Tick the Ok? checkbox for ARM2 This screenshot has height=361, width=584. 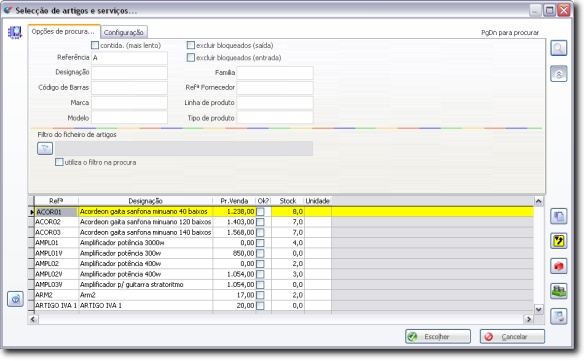click(260, 295)
